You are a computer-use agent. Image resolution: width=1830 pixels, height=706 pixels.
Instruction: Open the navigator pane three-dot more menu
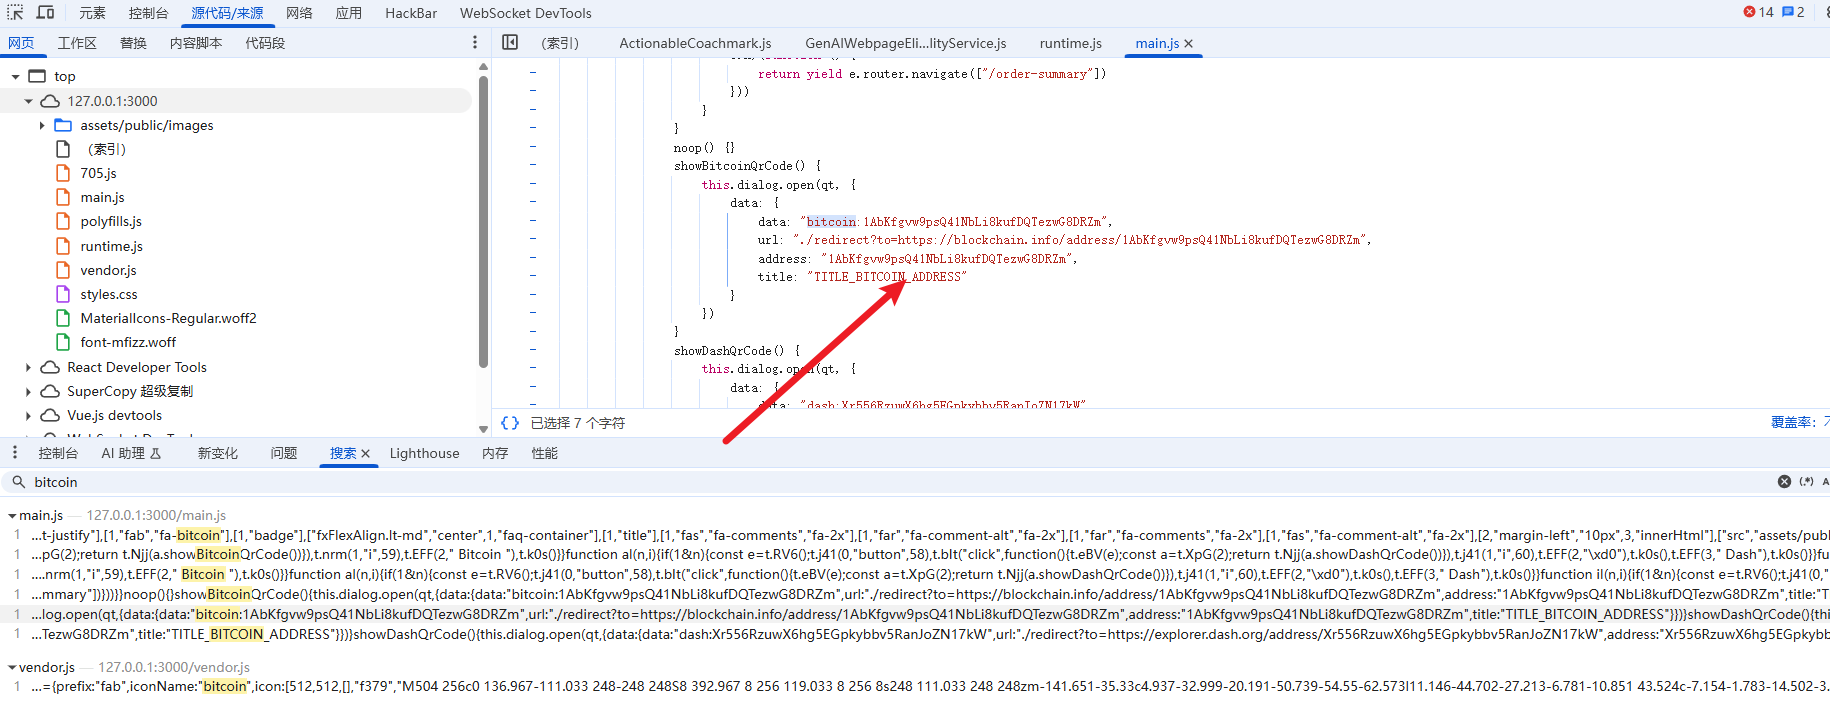[475, 42]
